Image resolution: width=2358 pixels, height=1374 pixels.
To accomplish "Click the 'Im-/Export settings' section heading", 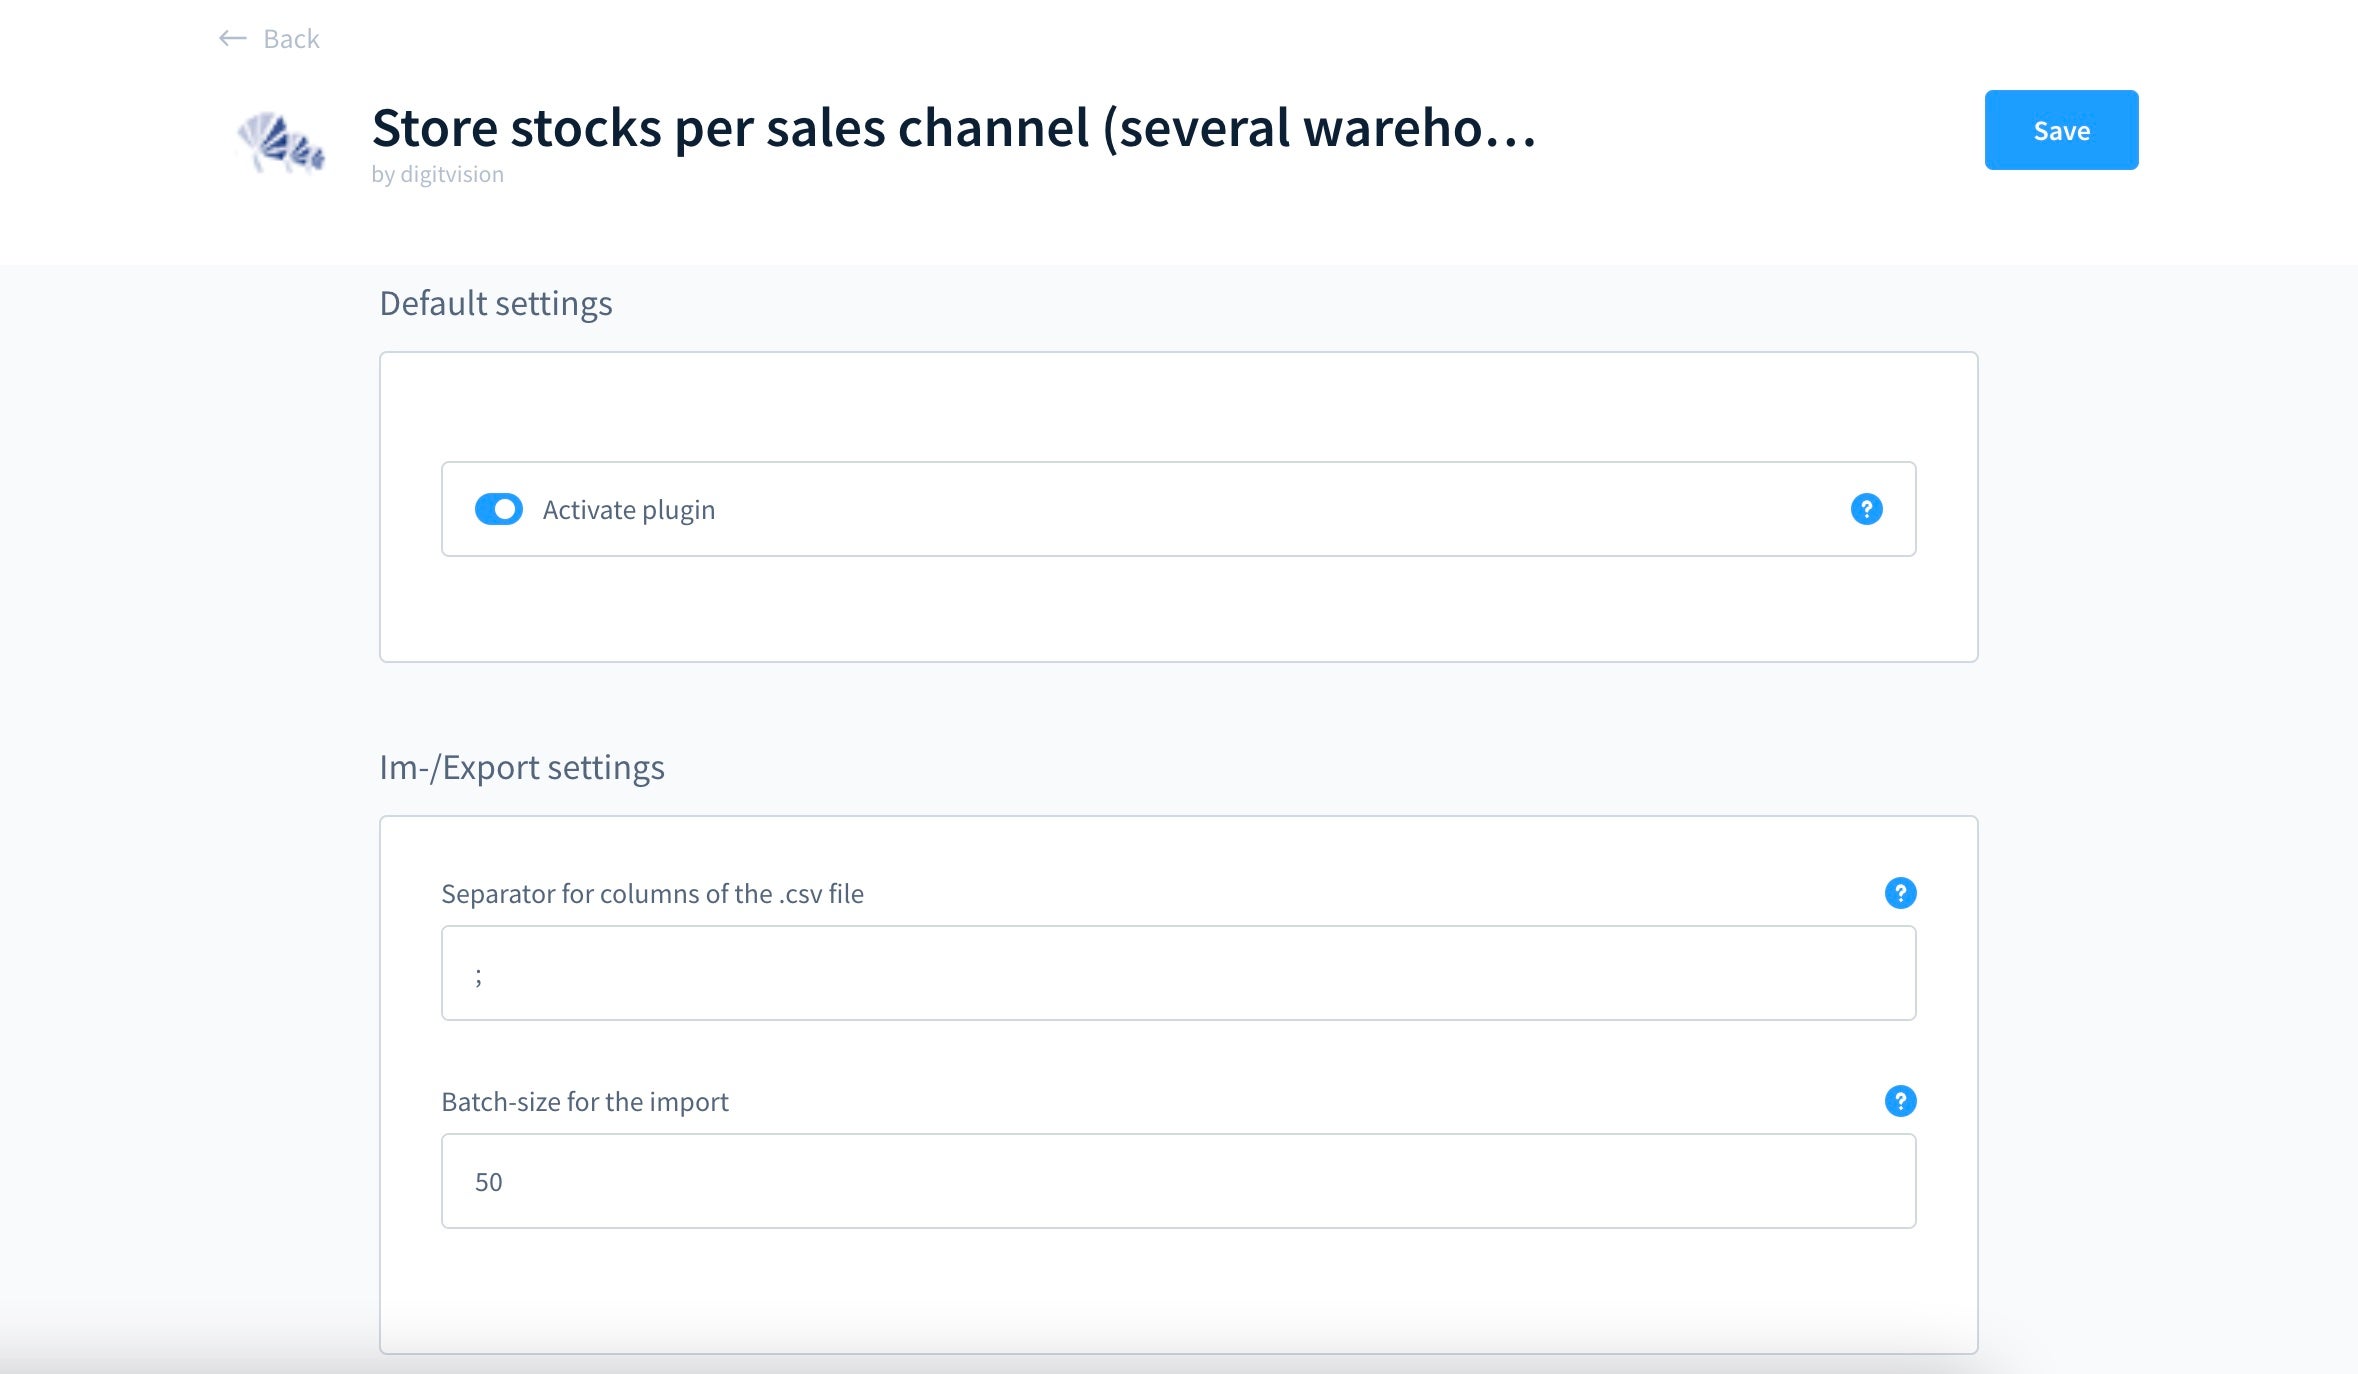I will point(522,767).
